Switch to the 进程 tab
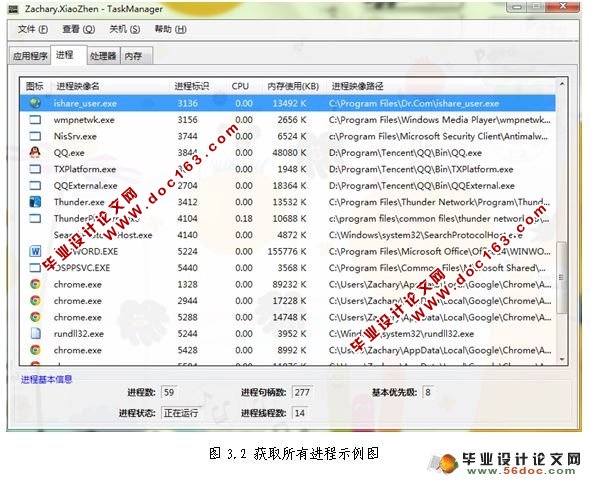 (x=69, y=55)
